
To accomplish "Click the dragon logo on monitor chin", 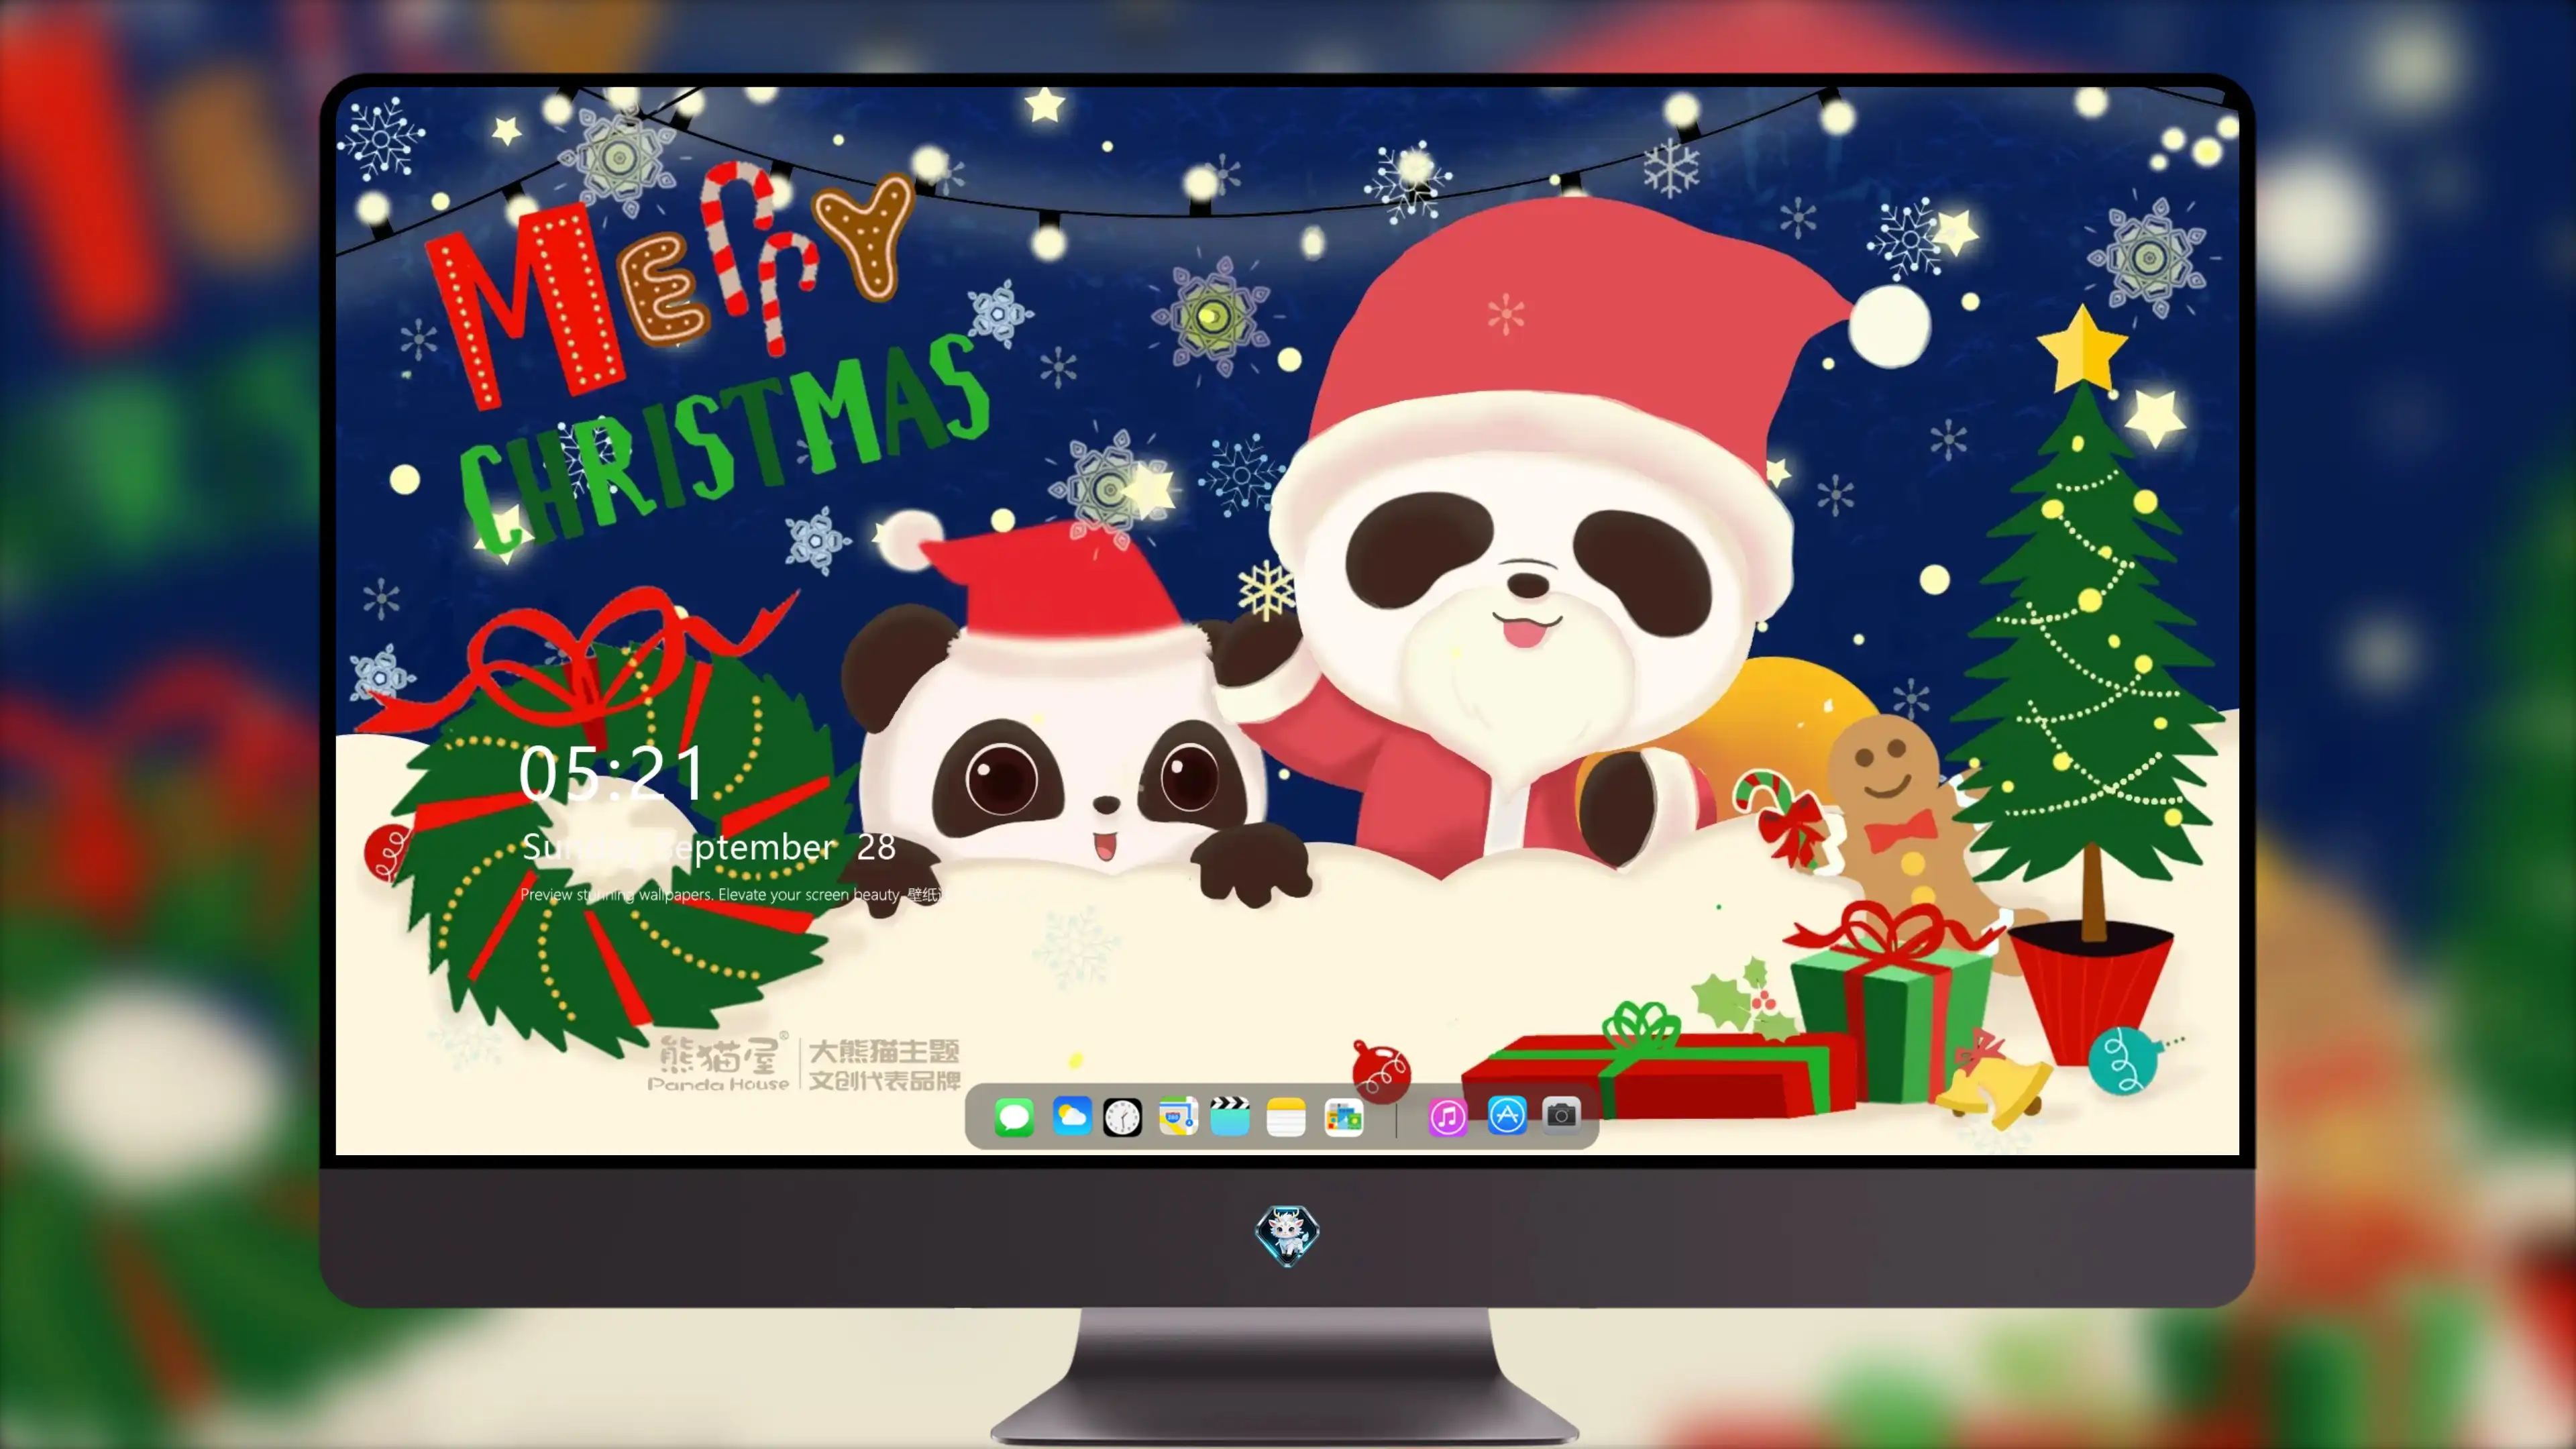I will pyautogui.click(x=1287, y=1234).
